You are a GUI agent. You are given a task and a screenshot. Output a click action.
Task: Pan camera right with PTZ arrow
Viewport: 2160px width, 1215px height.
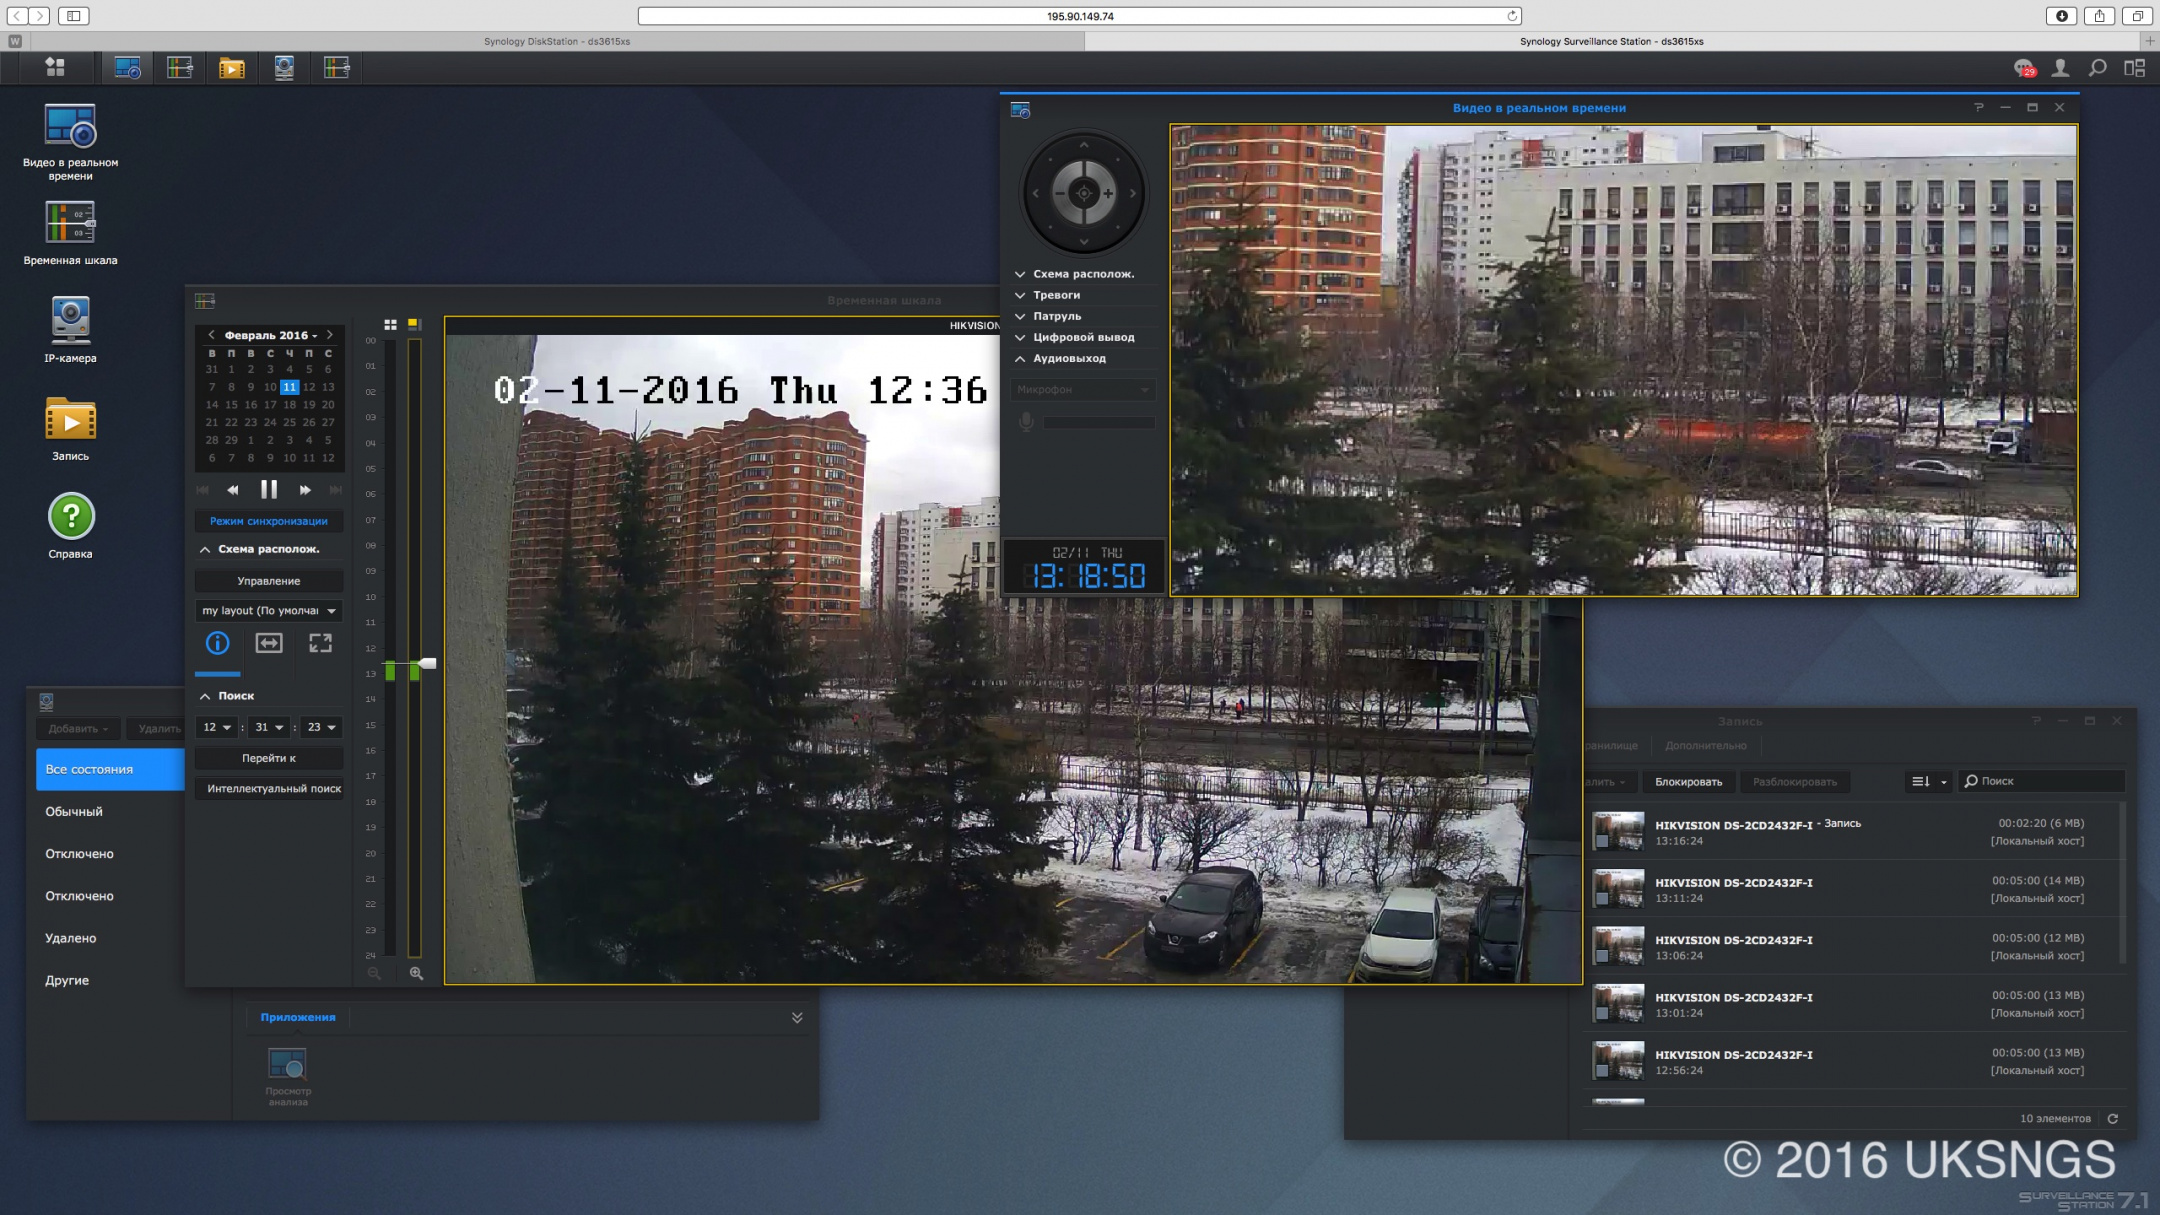point(1132,193)
